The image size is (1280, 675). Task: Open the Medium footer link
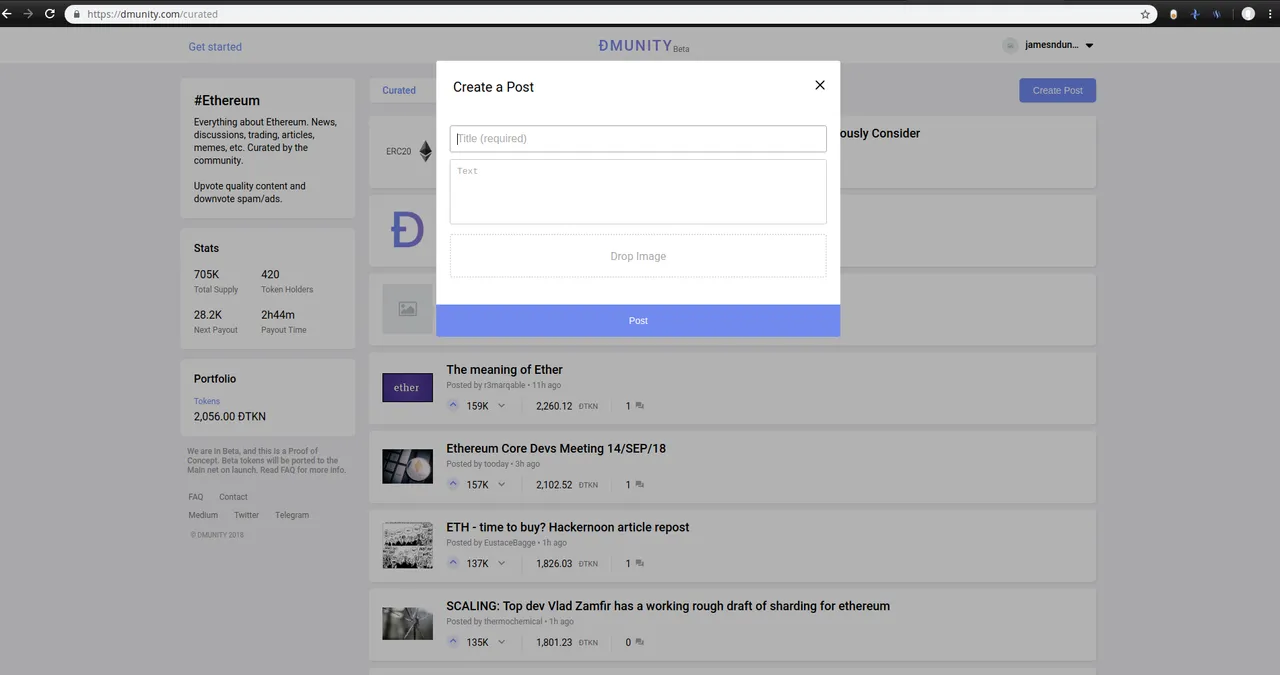203,515
